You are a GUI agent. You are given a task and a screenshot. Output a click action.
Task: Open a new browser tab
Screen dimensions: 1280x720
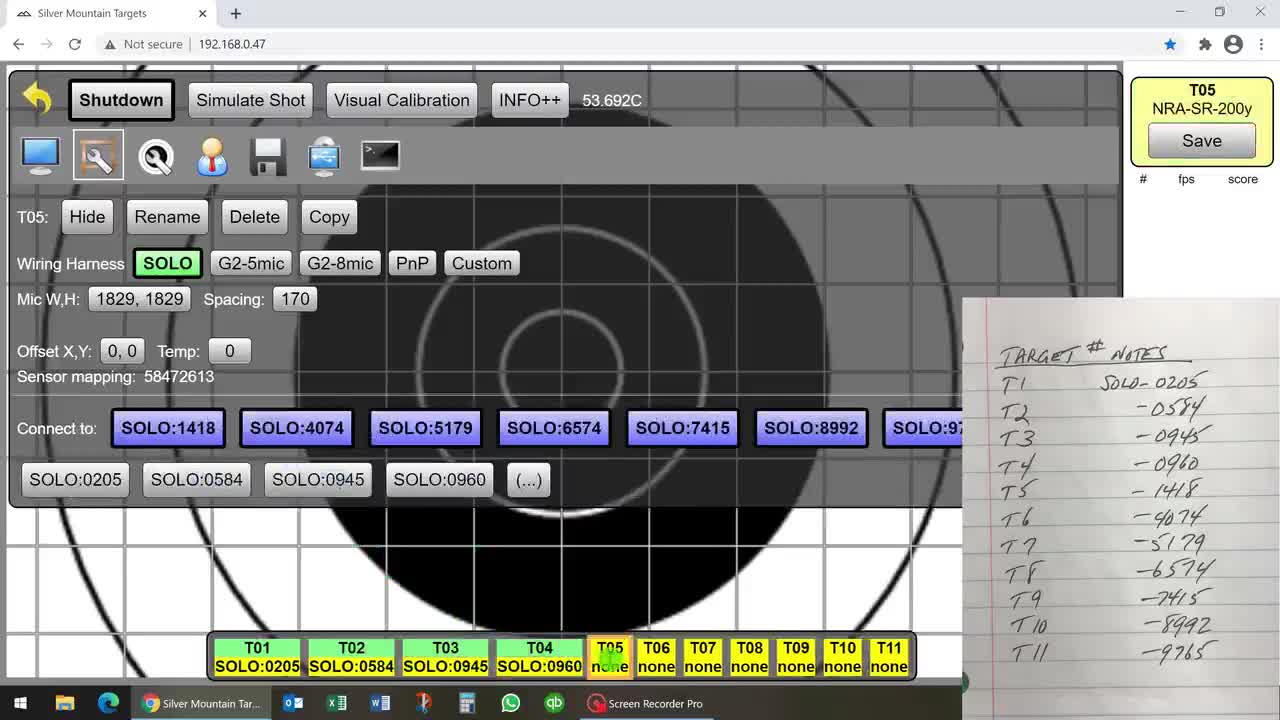[236, 13]
